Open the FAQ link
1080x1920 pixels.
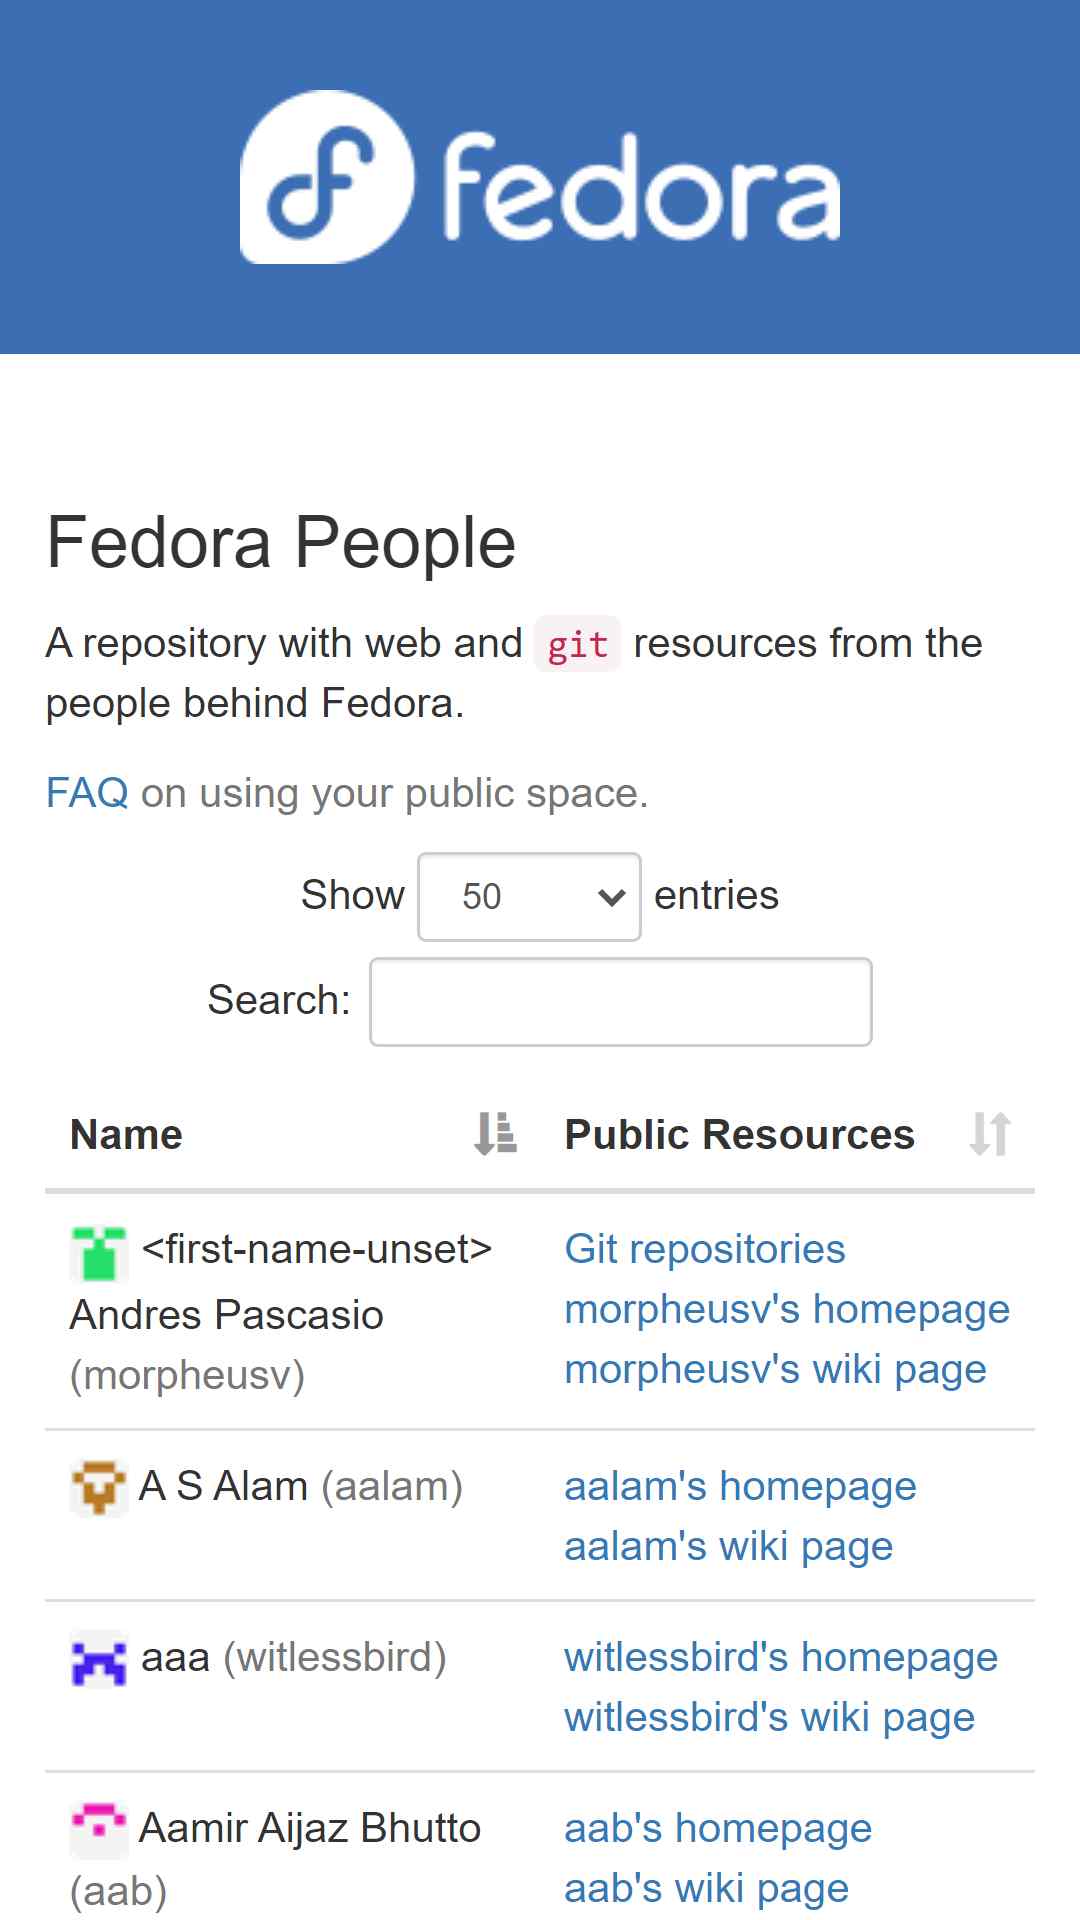[x=87, y=793]
